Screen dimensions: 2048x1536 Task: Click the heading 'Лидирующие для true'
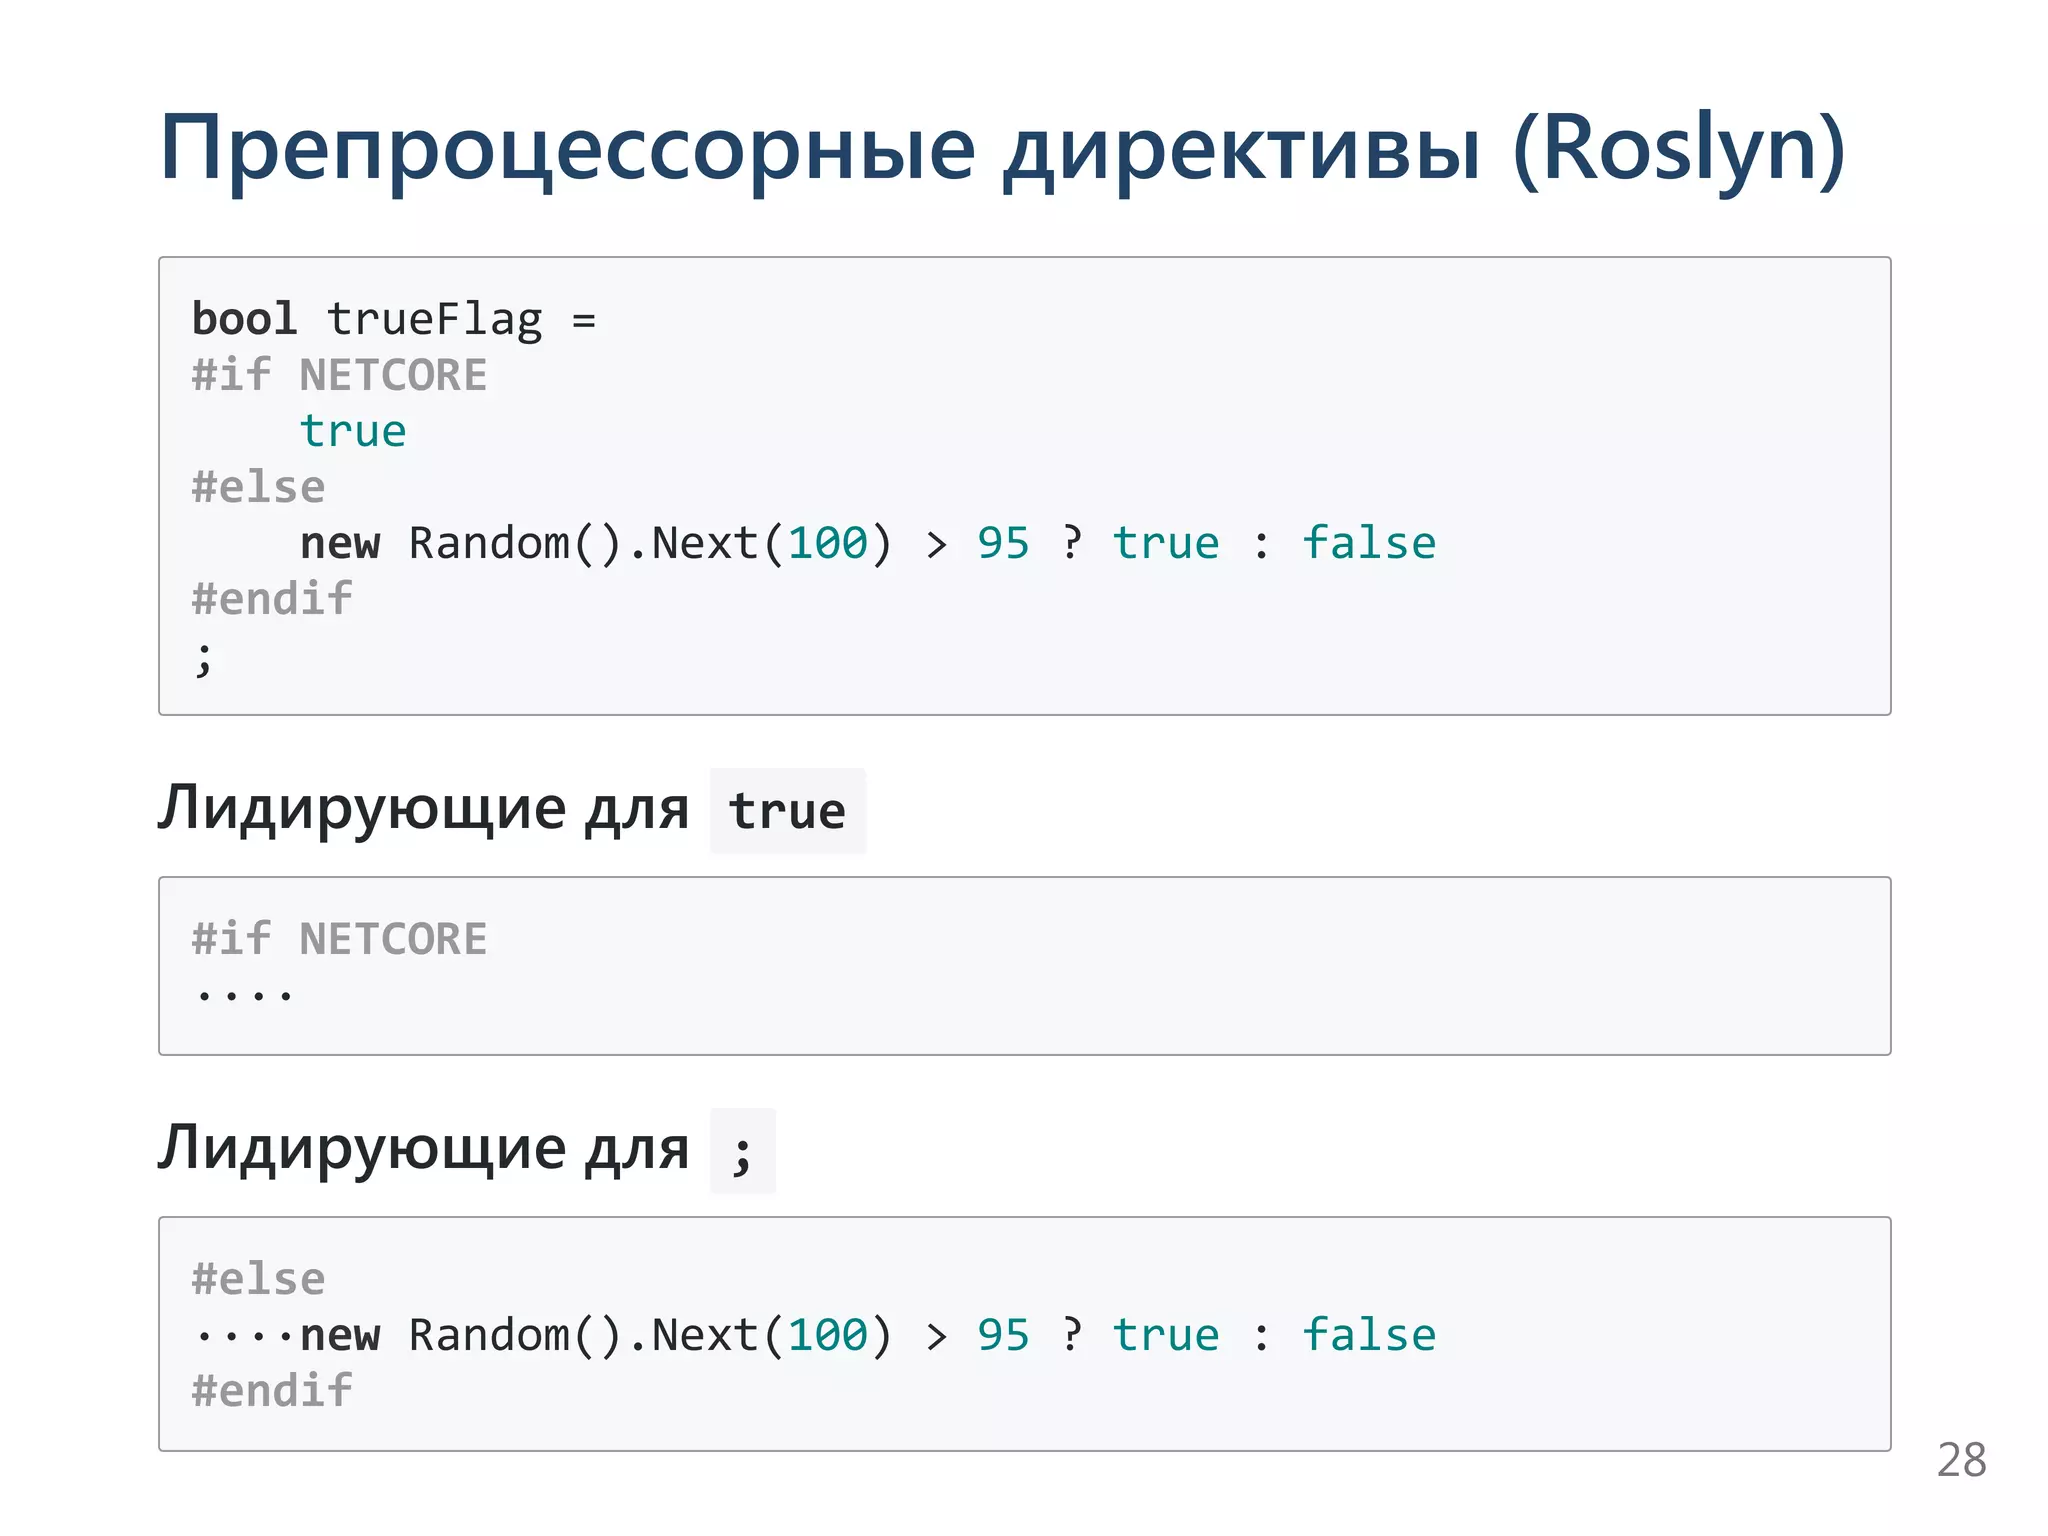click(511, 810)
